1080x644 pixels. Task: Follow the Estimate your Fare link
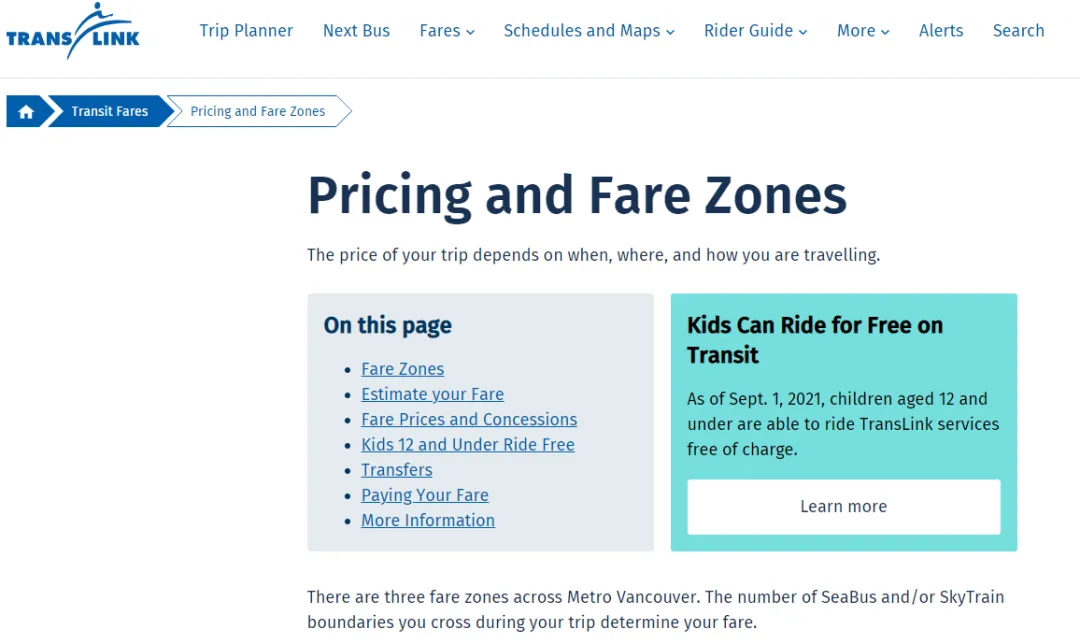pos(433,395)
